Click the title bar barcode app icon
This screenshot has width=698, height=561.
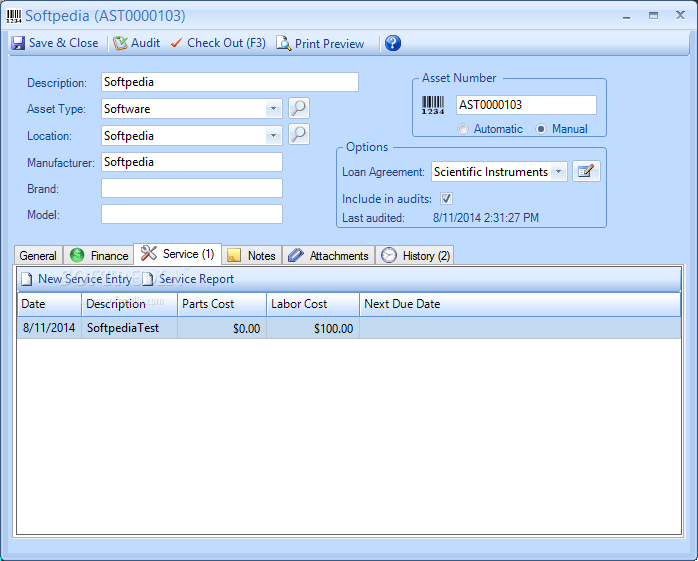point(14,16)
